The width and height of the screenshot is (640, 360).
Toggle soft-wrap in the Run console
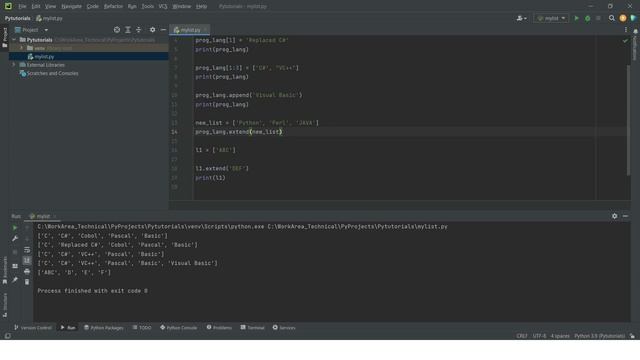(x=27, y=250)
